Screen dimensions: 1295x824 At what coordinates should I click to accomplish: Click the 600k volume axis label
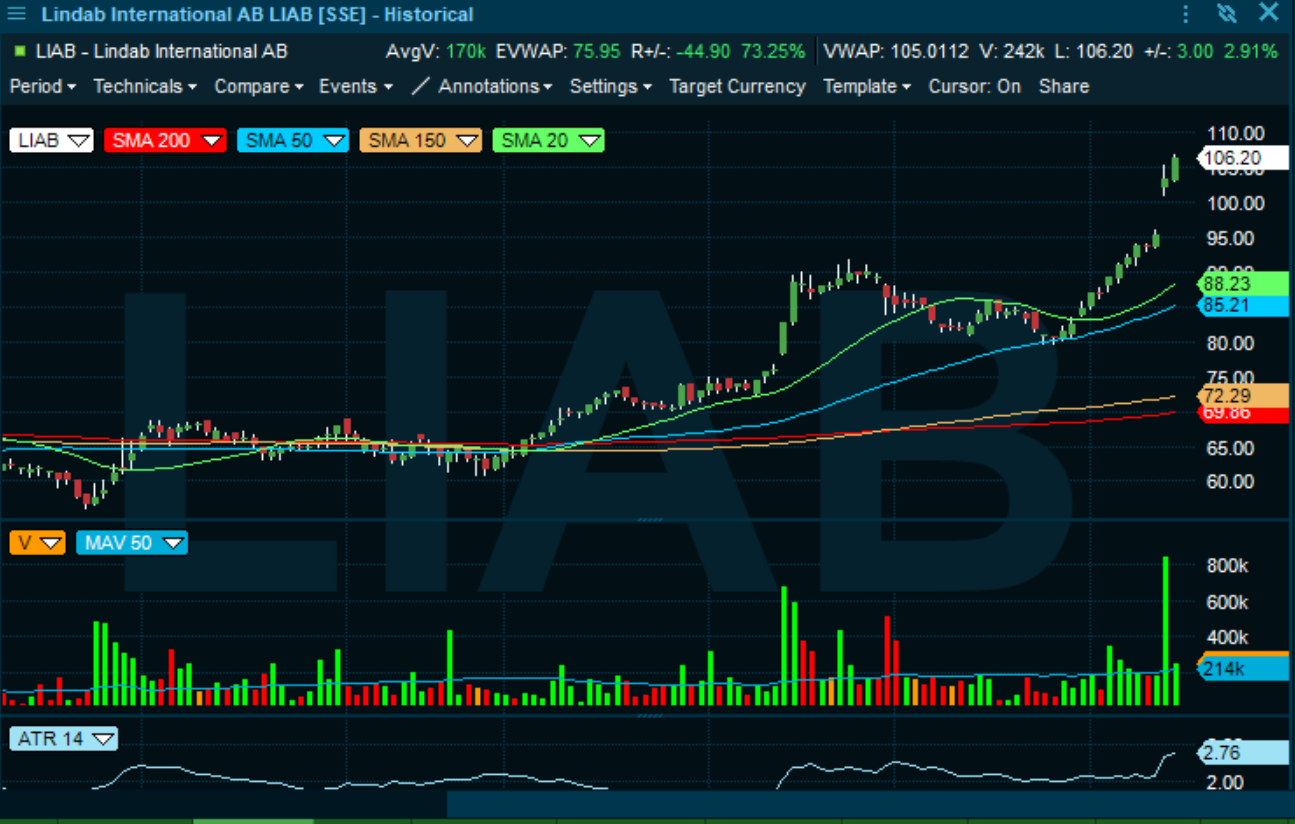coord(1227,602)
